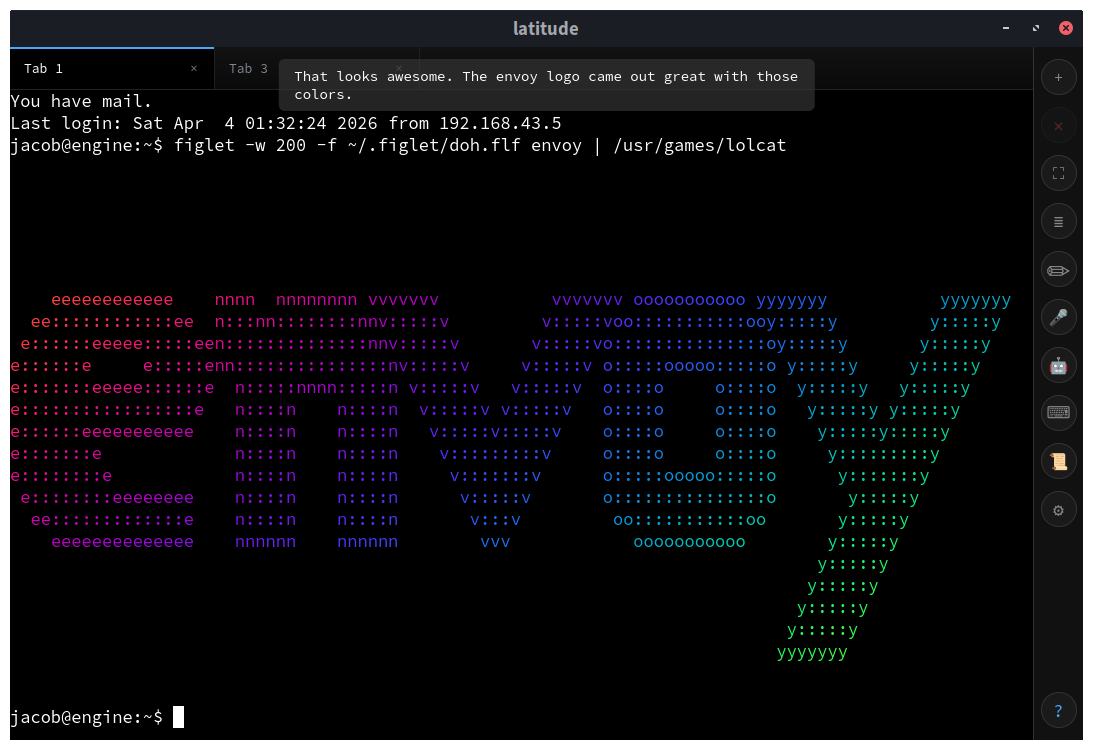This screenshot has height=750, width=1093.
Task: Switch to Tab 1
Action: coord(112,68)
